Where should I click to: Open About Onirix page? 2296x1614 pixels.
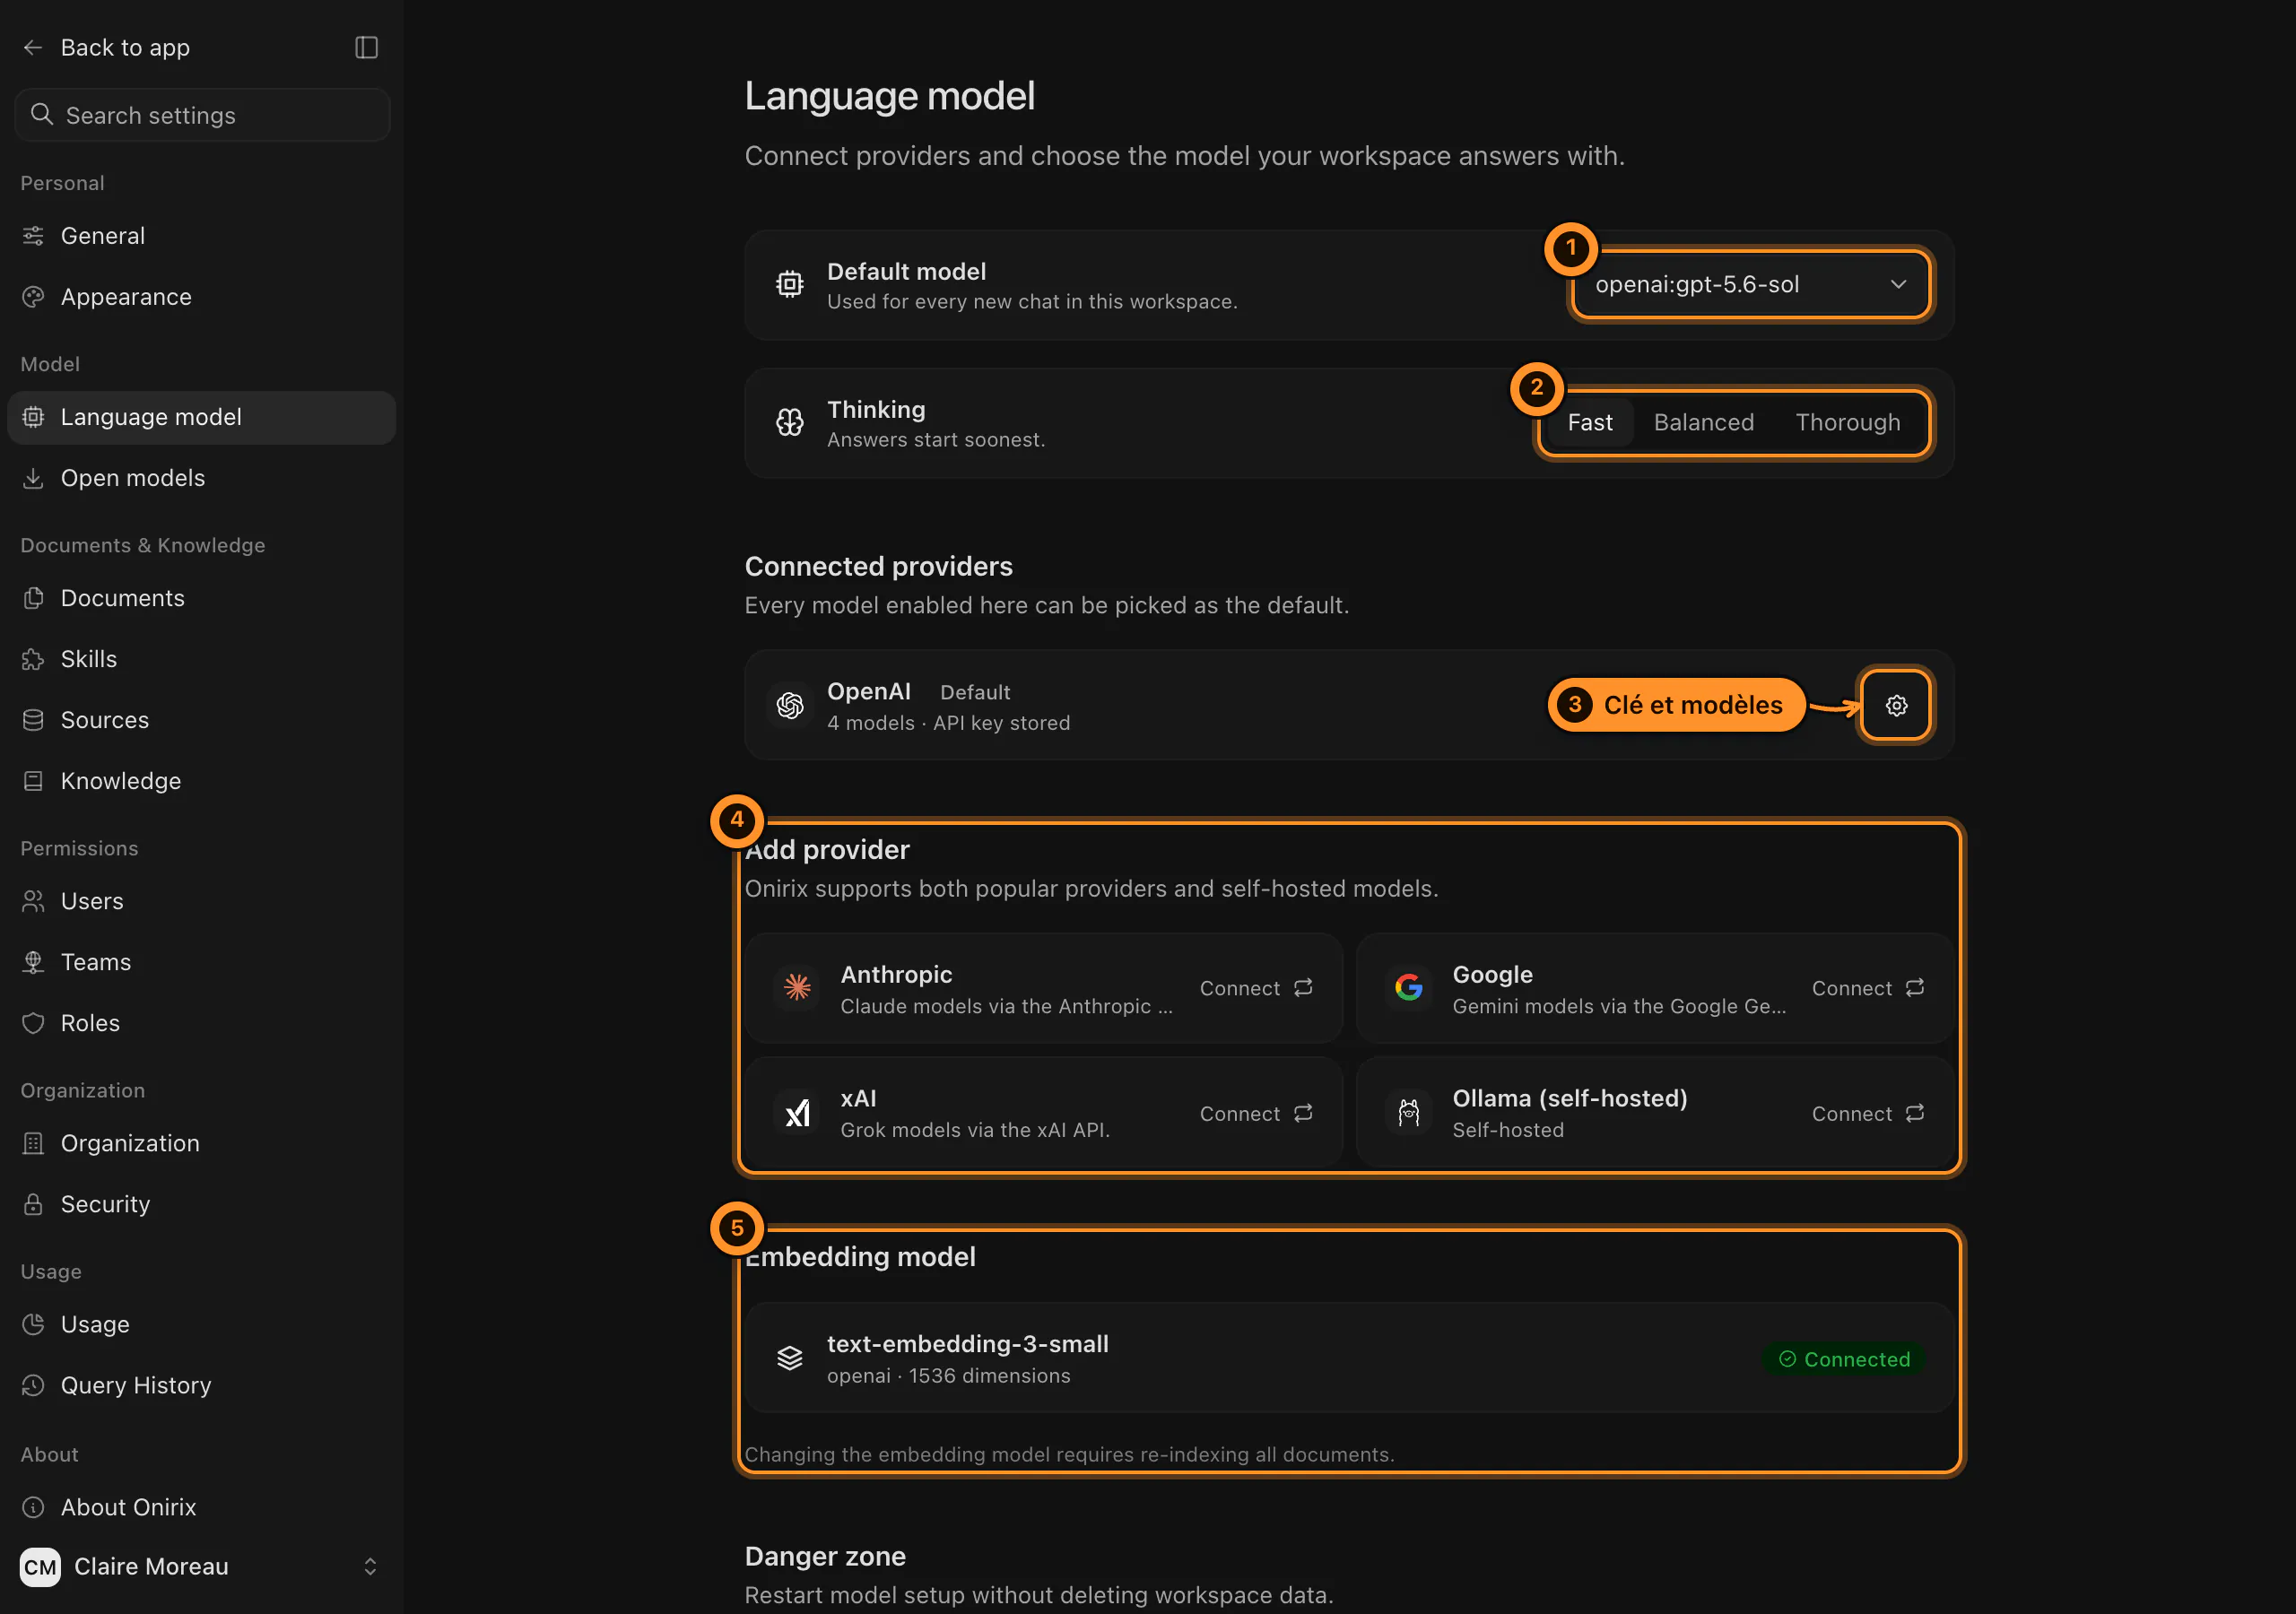(x=201, y=1507)
